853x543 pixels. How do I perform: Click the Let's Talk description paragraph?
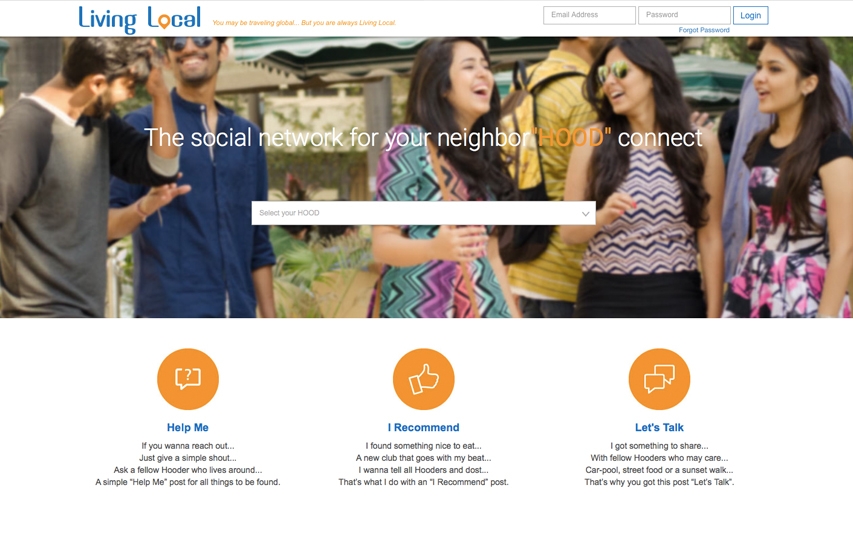click(x=659, y=464)
